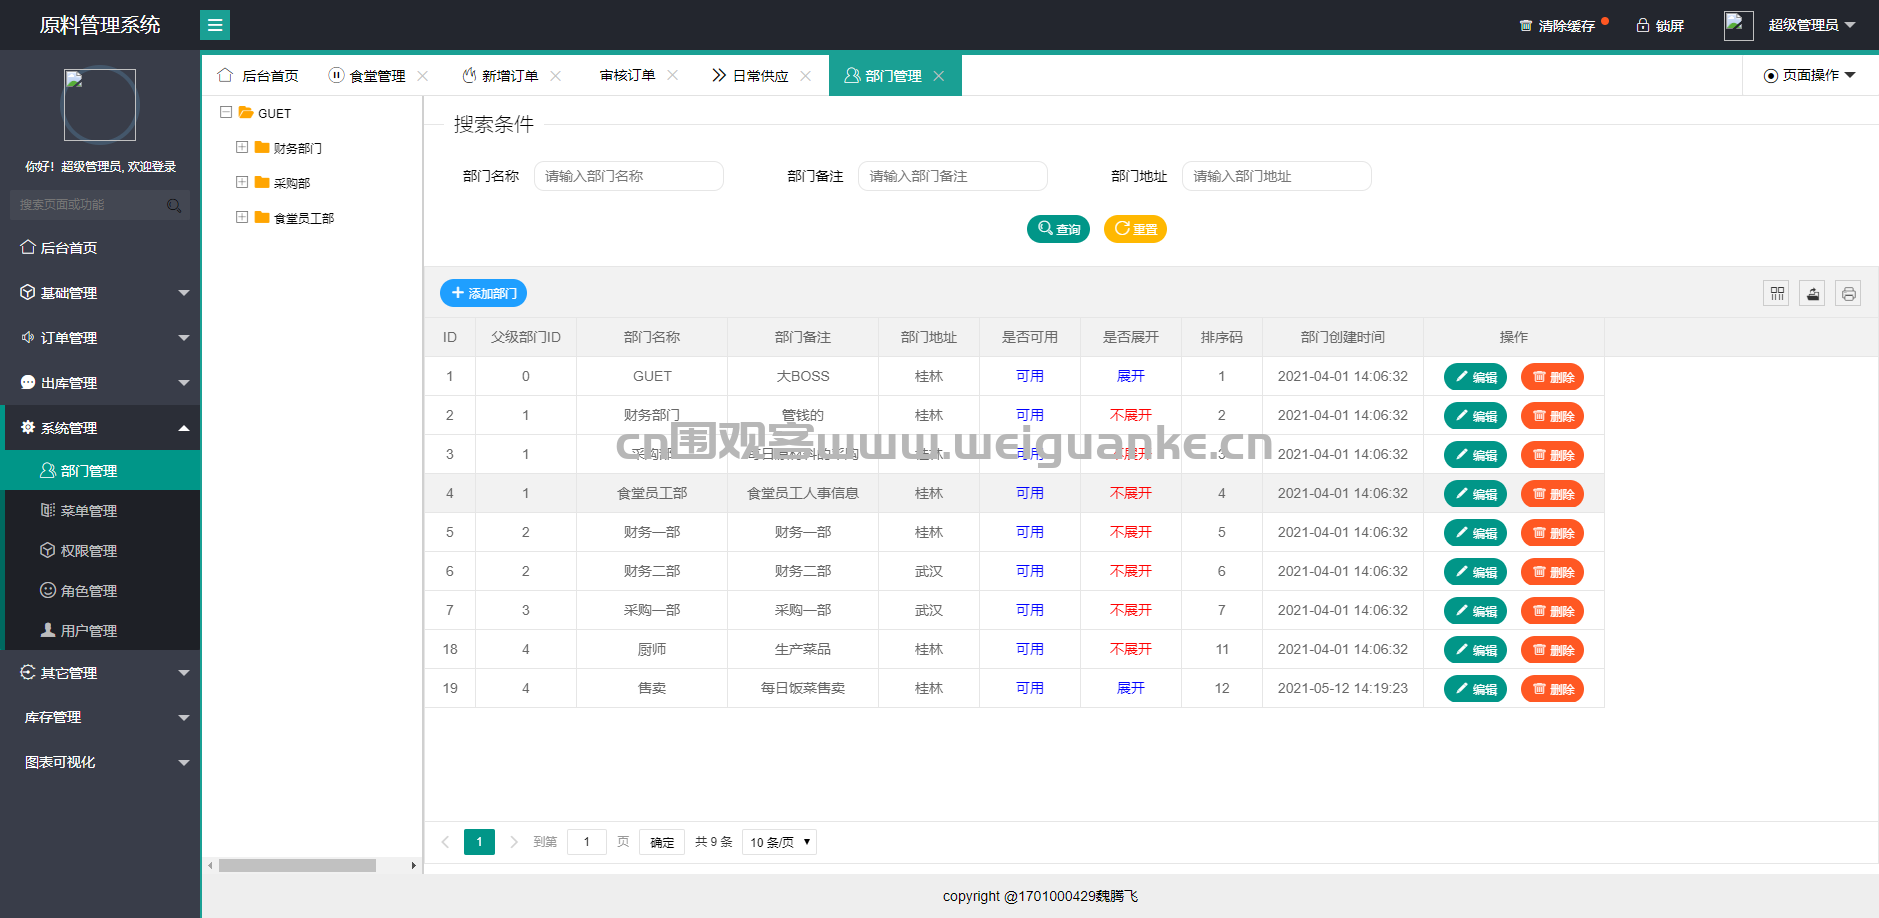Collapse 系统管理 sidebar menu

click(x=100, y=428)
